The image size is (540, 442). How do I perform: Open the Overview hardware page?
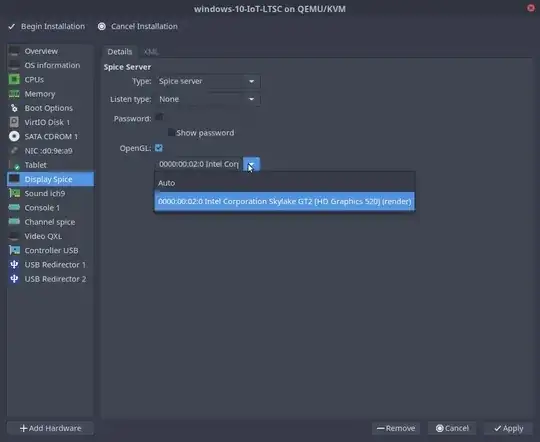(50, 51)
